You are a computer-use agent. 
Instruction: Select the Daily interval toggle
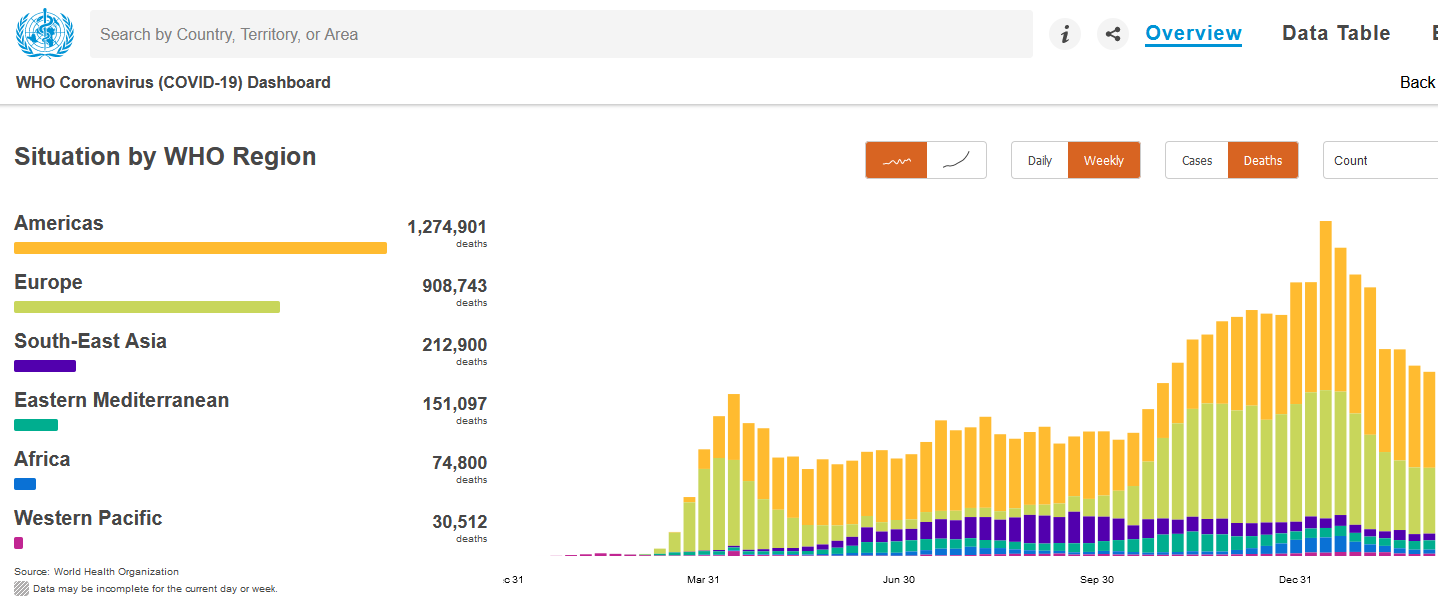tap(1040, 160)
